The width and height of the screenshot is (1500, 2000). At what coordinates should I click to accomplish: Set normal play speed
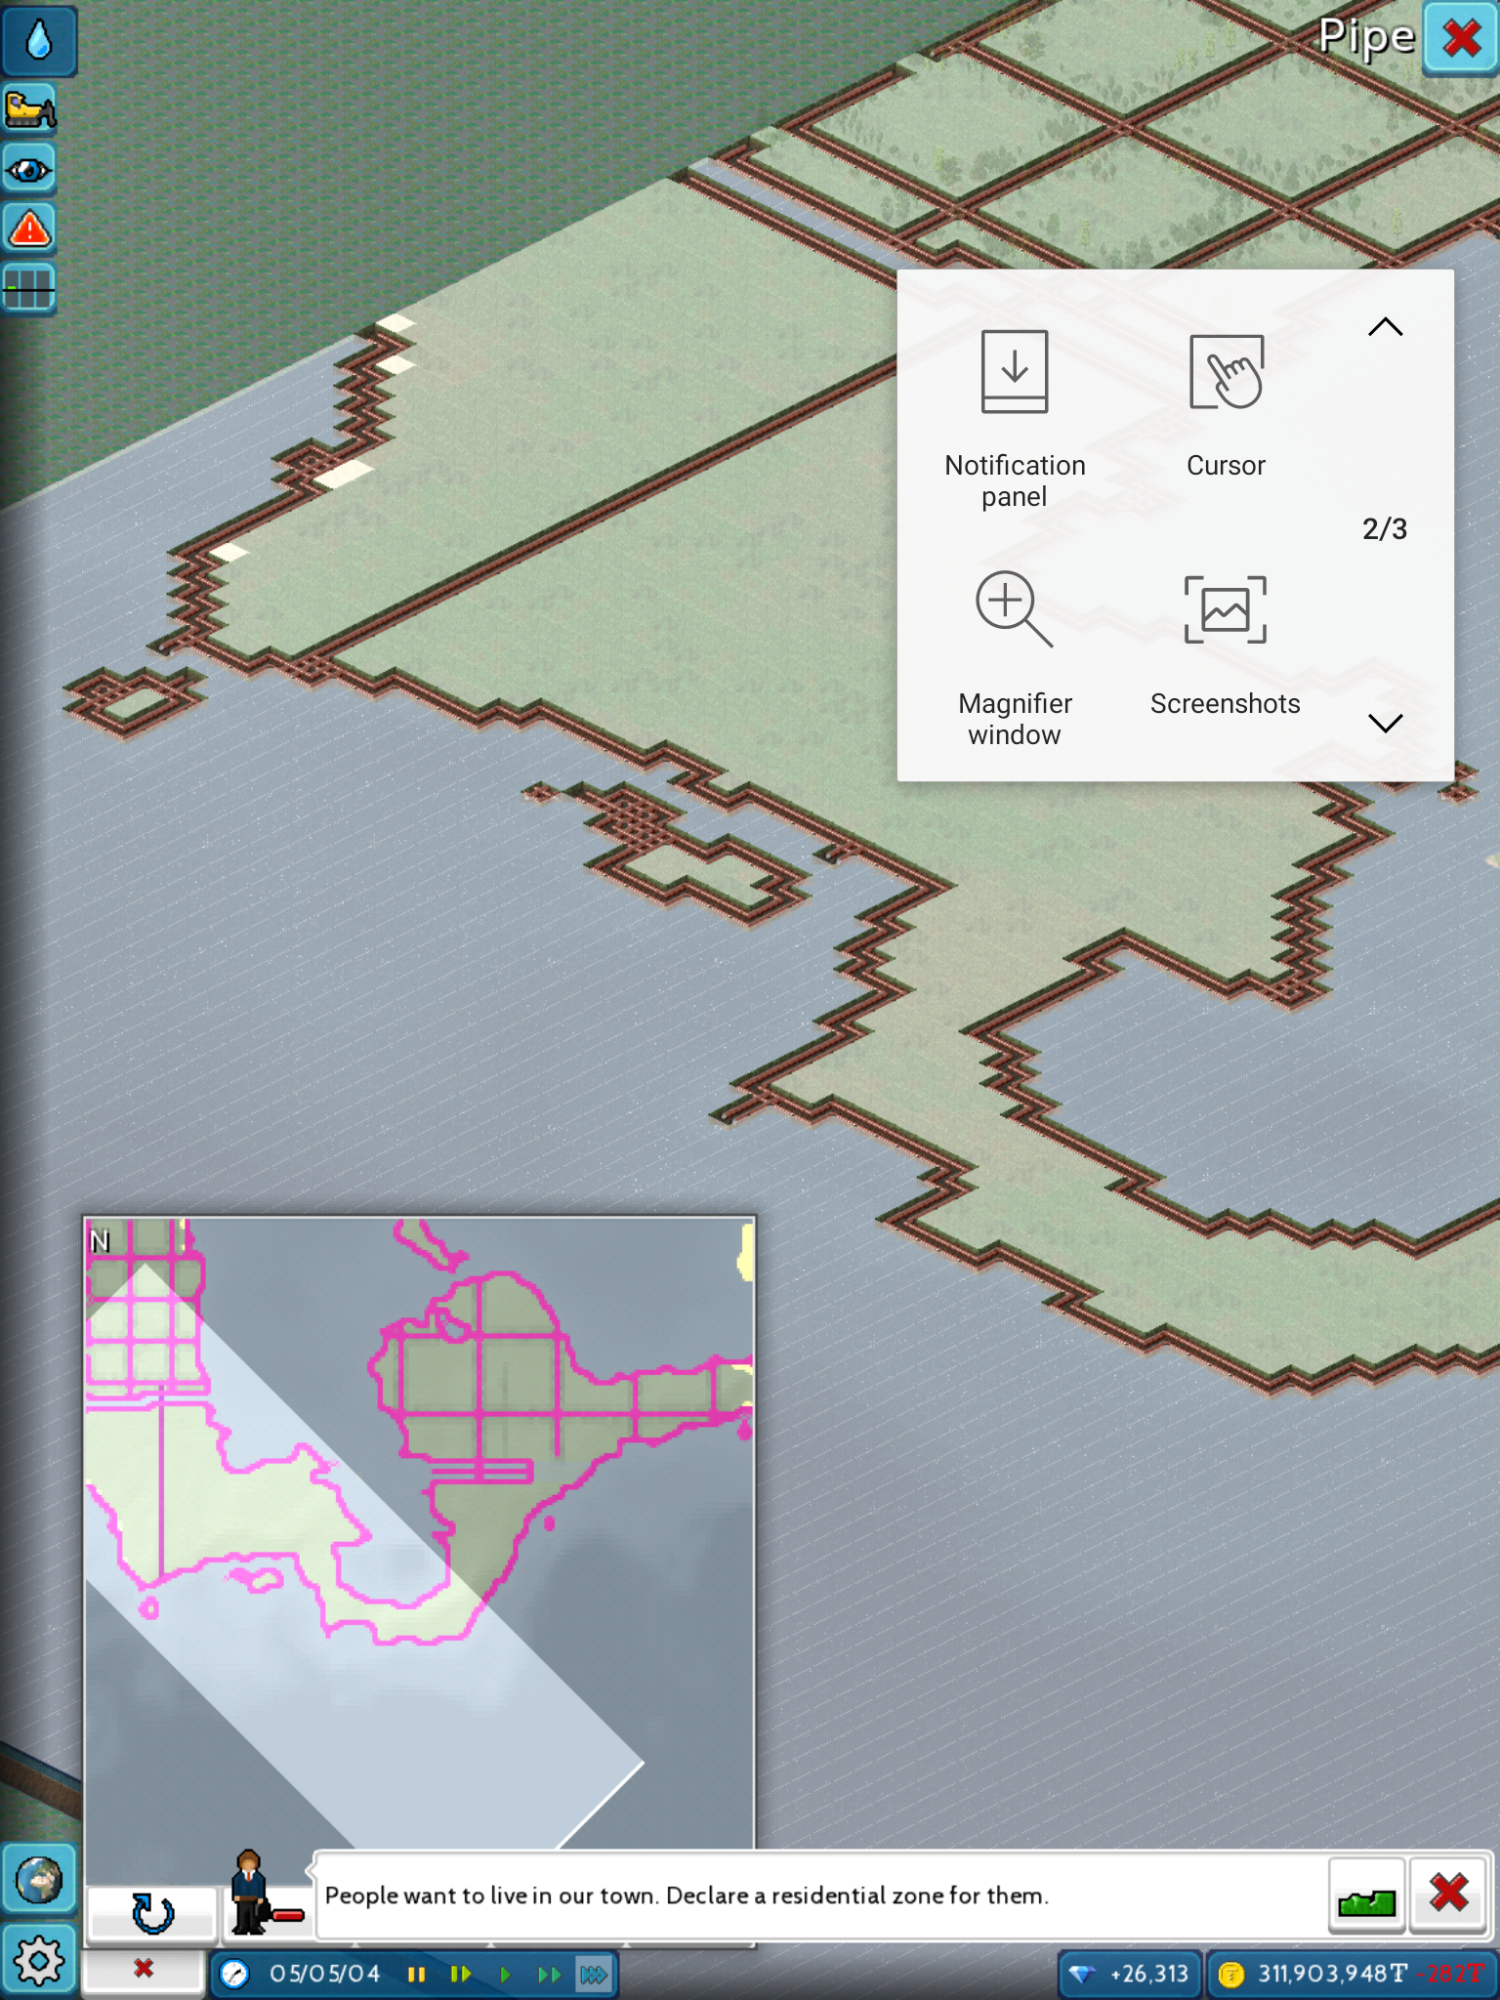[x=505, y=1974]
